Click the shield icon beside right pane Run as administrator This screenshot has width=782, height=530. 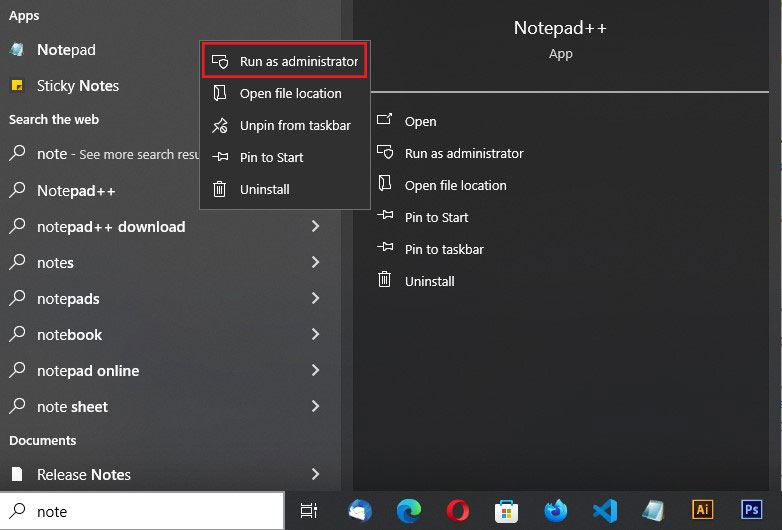pyautogui.click(x=385, y=152)
